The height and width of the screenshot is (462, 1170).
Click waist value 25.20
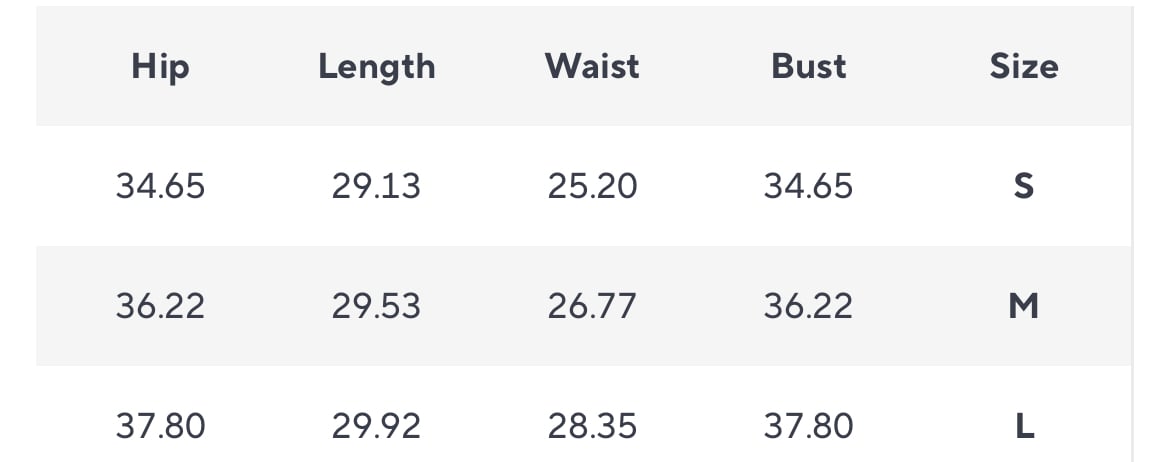click(592, 186)
